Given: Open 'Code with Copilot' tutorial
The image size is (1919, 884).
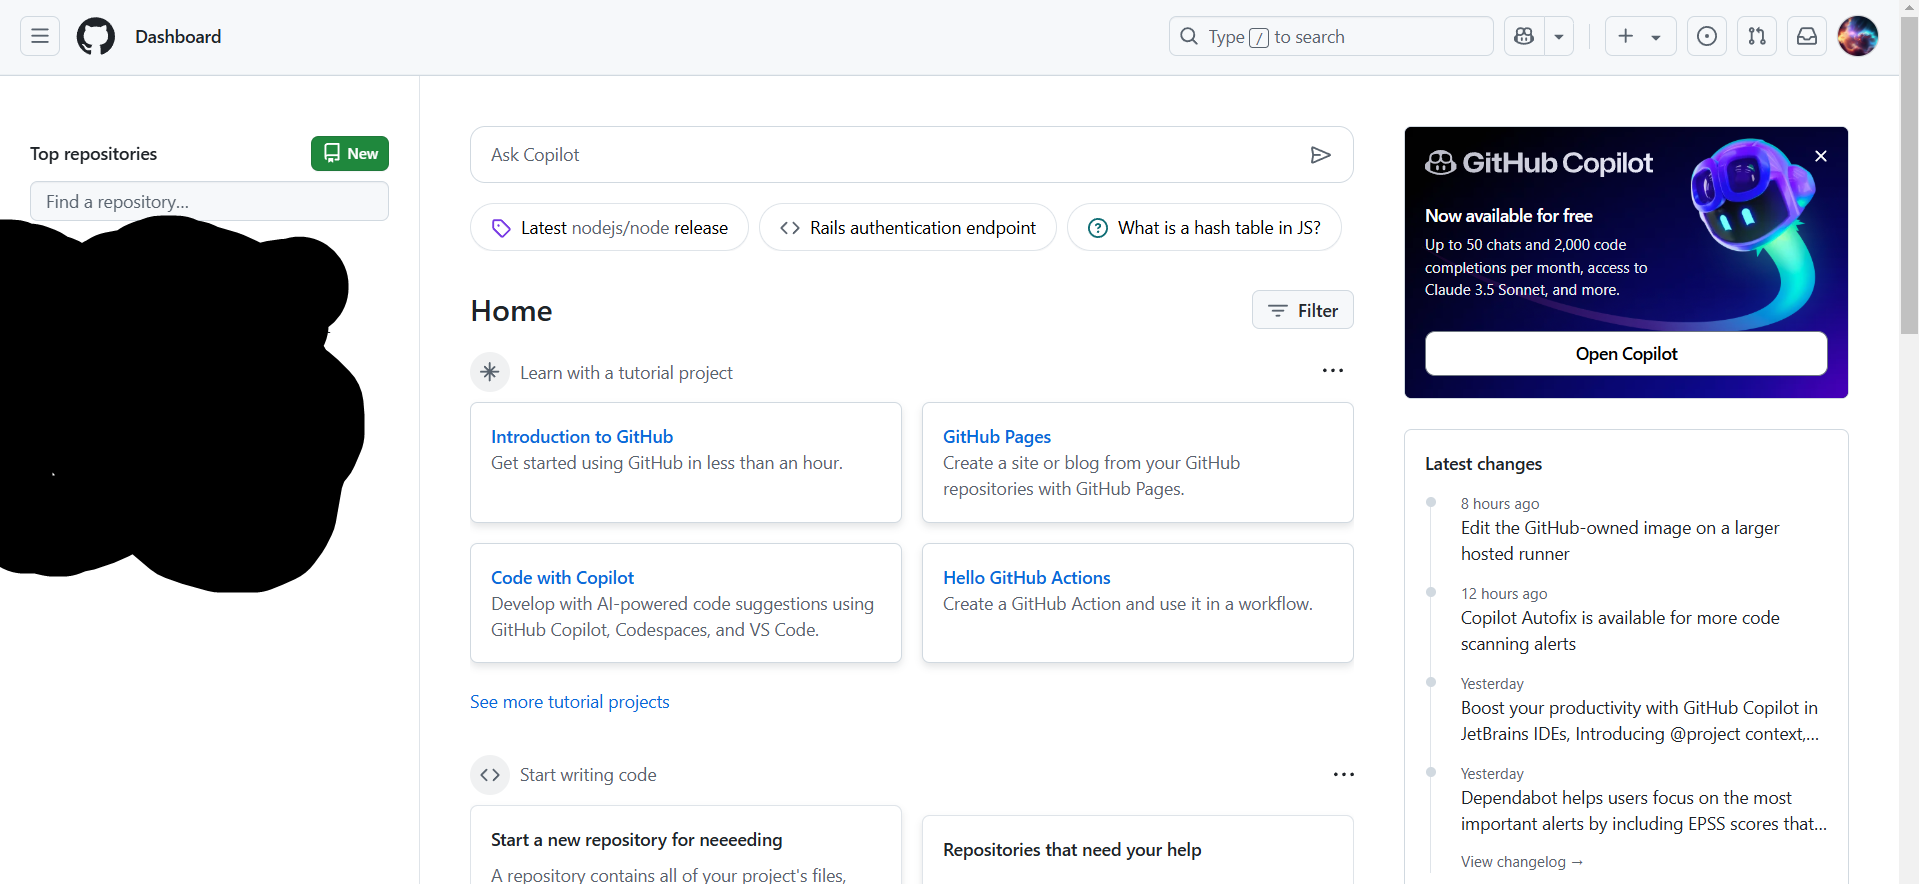Looking at the screenshot, I should click(x=562, y=577).
